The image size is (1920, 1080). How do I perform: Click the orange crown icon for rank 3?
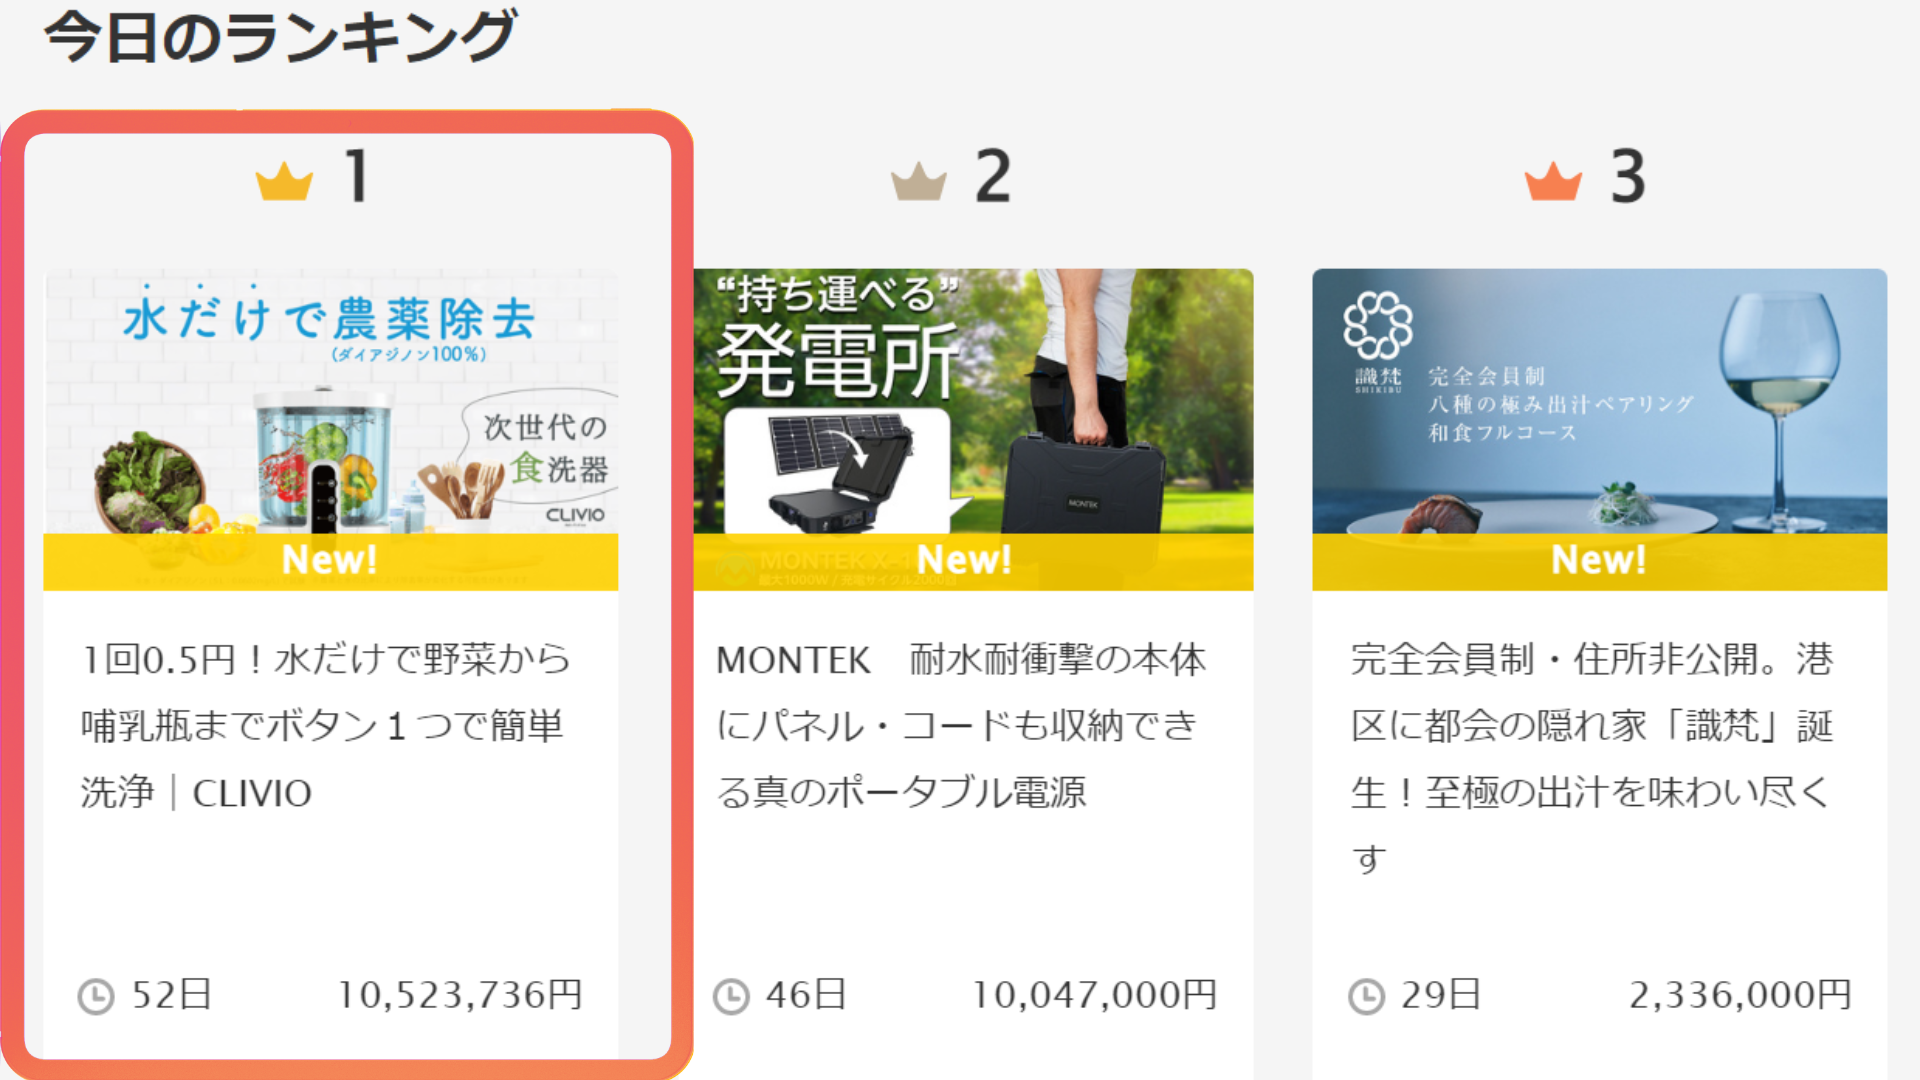pos(1553,181)
